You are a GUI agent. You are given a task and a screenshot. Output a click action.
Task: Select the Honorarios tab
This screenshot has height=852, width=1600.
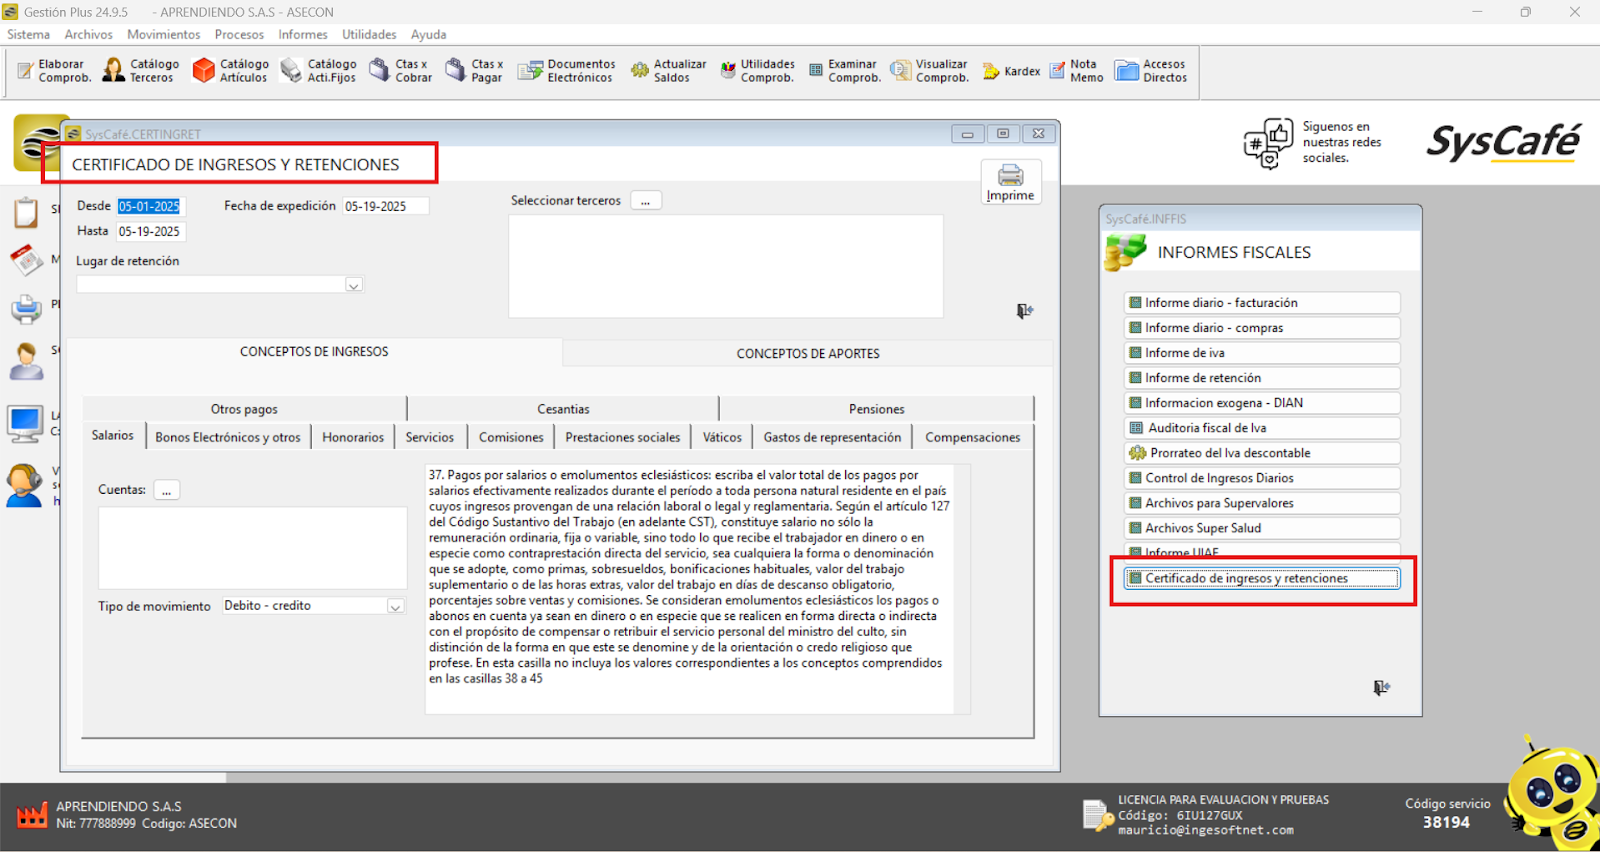(x=352, y=438)
